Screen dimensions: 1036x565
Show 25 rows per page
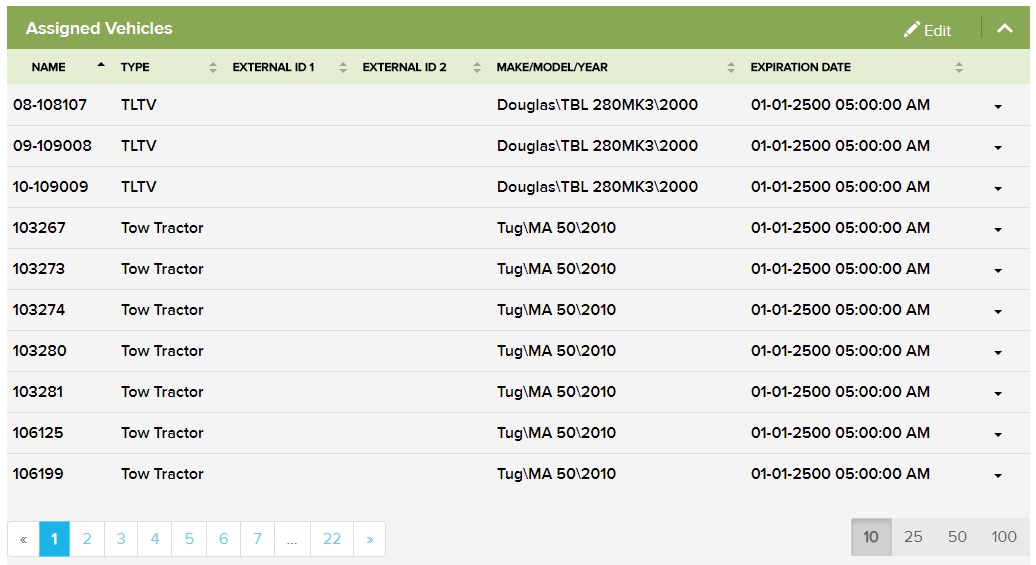[x=913, y=537]
